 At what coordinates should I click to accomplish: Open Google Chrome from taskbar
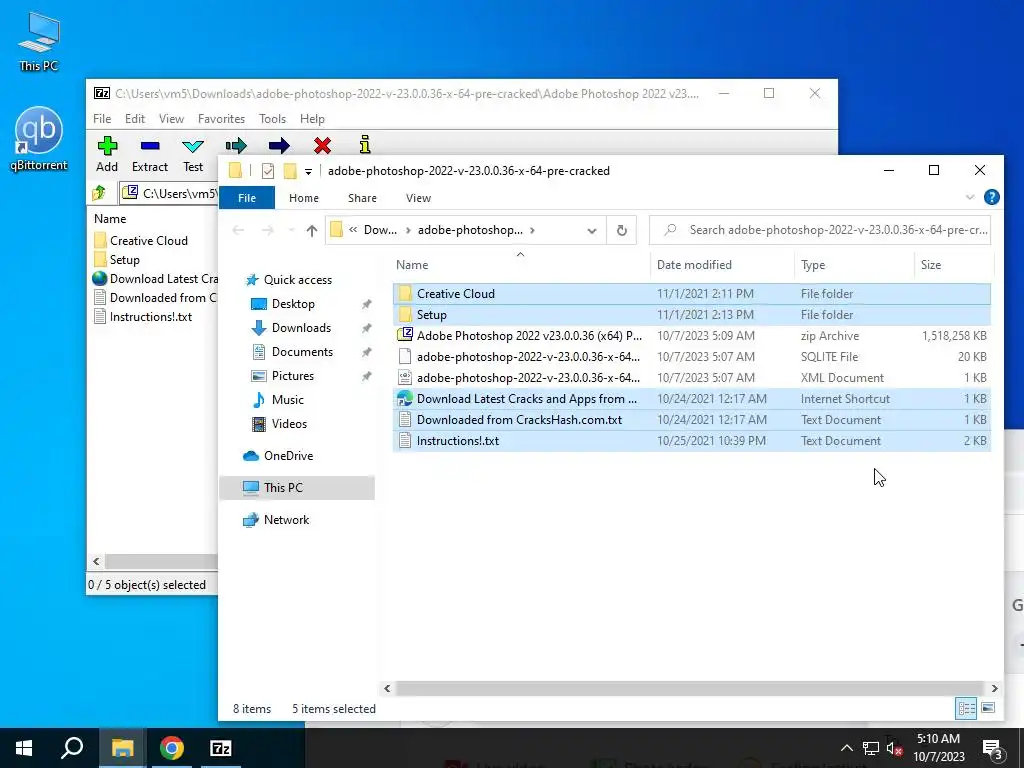tap(172, 748)
